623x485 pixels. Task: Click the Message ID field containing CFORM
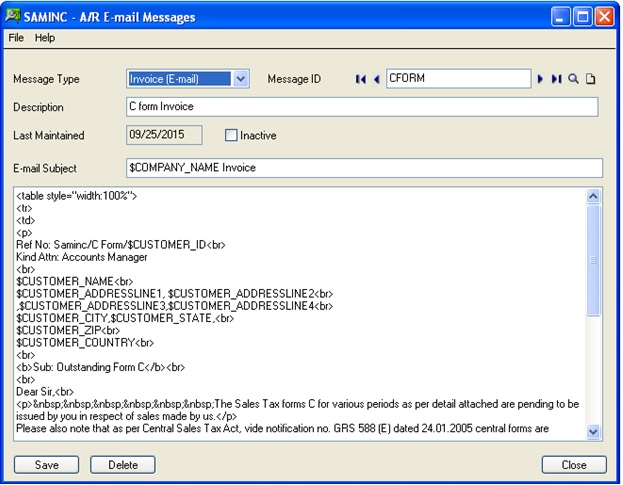tap(459, 79)
